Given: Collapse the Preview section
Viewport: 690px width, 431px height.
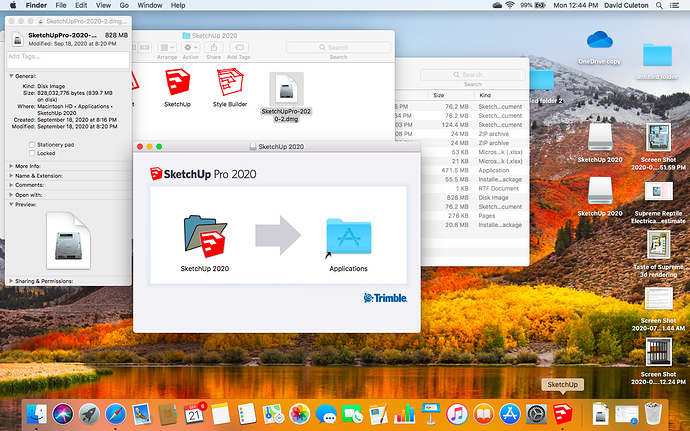Looking at the screenshot, I should click(x=11, y=204).
